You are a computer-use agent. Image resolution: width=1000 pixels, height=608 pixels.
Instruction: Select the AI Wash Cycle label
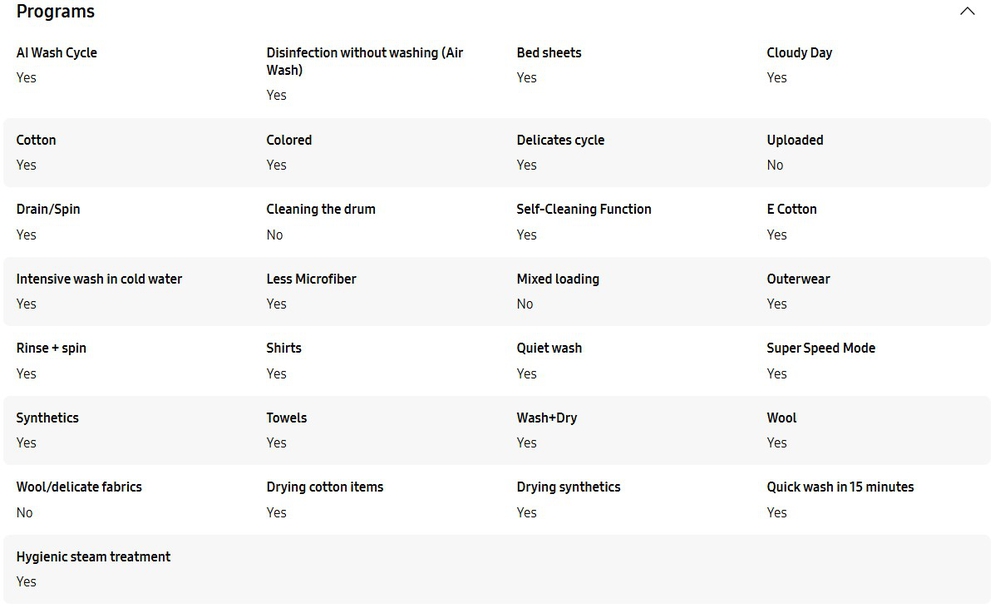[x=57, y=53]
